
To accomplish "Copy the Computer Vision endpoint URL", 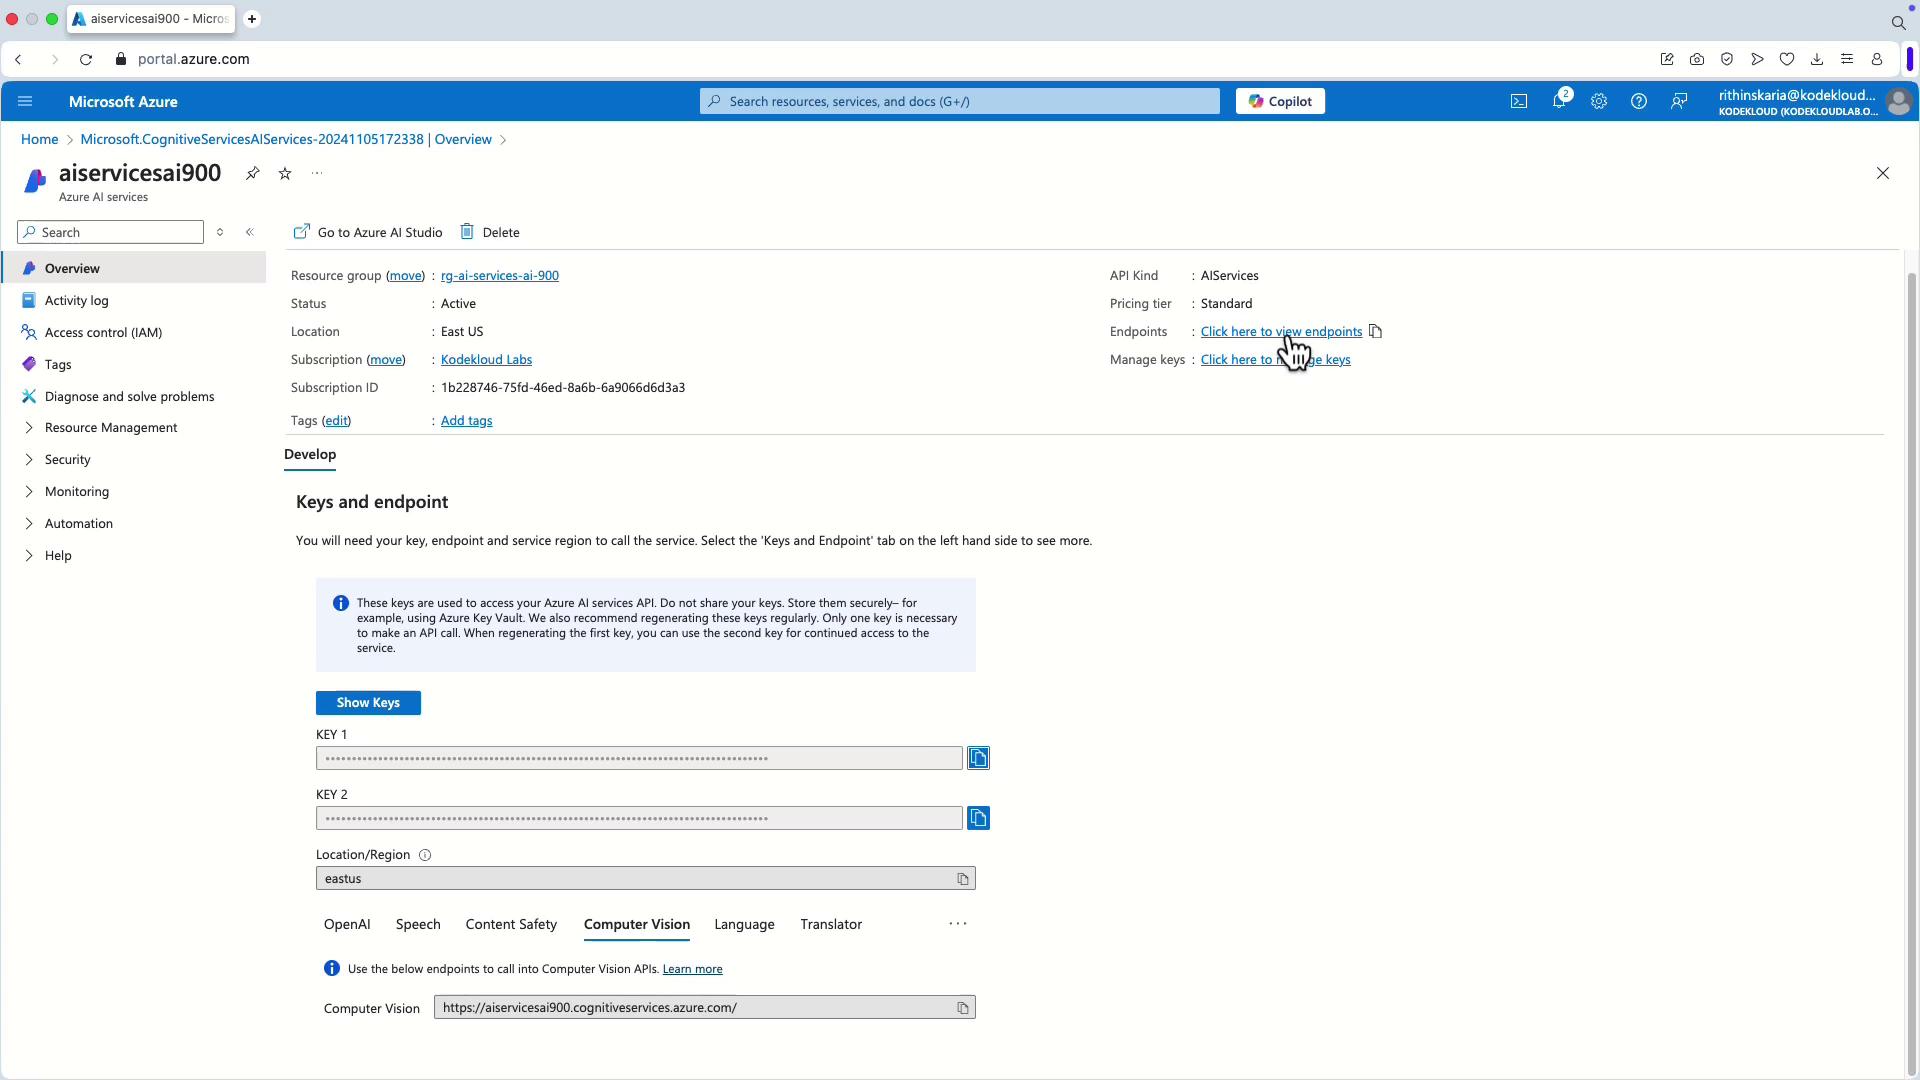I will pyautogui.click(x=962, y=1008).
